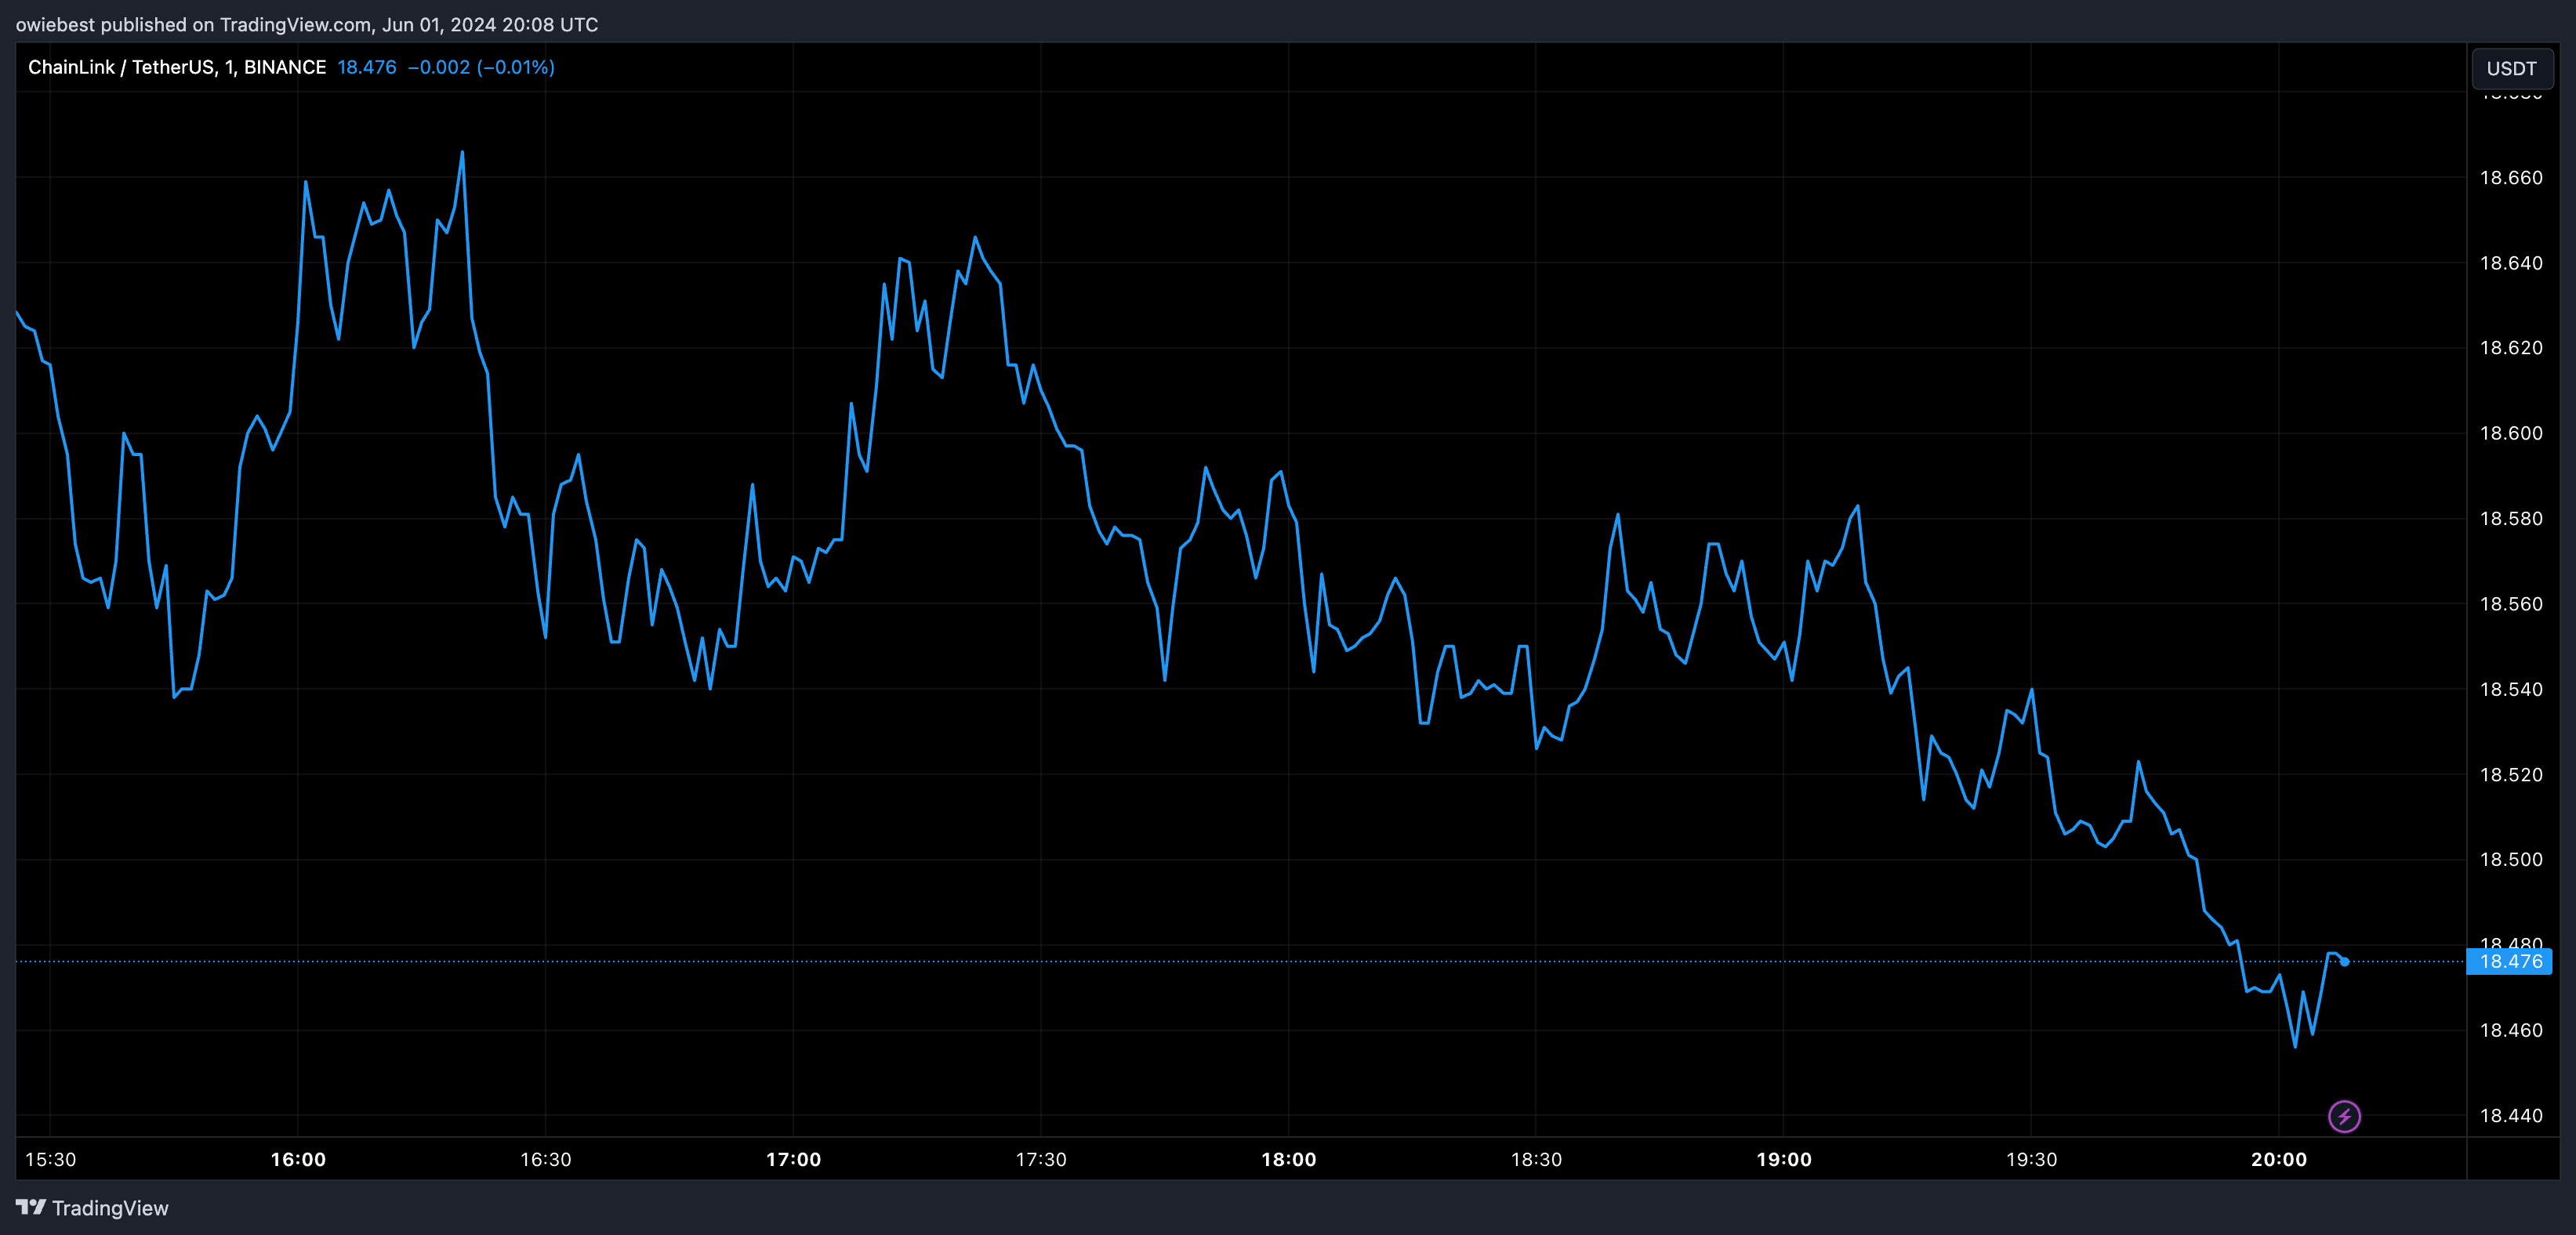
Task: Click the TradingView logo icon
Action: pos(31,1207)
